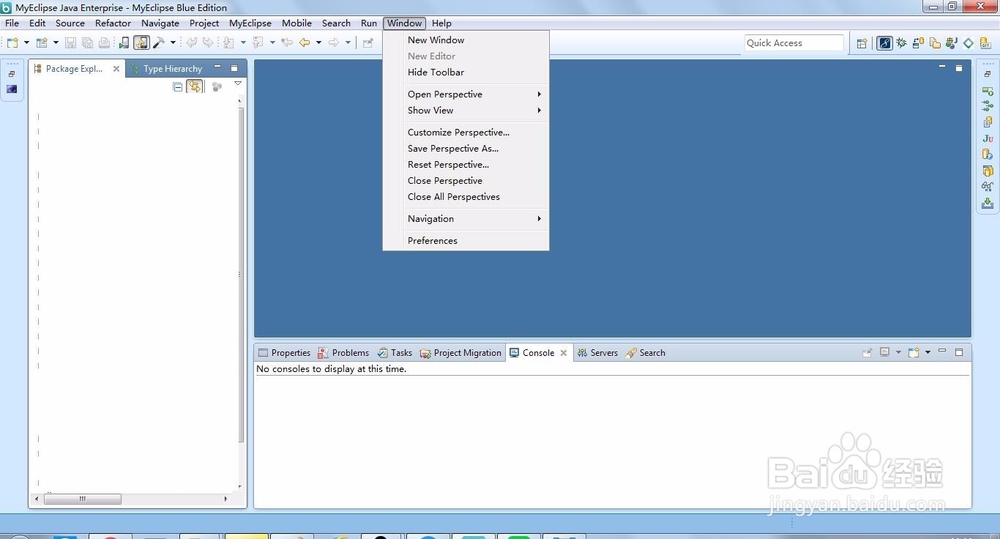
Task: Open the Open Console dropdown arrow
Action: pos(928,352)
